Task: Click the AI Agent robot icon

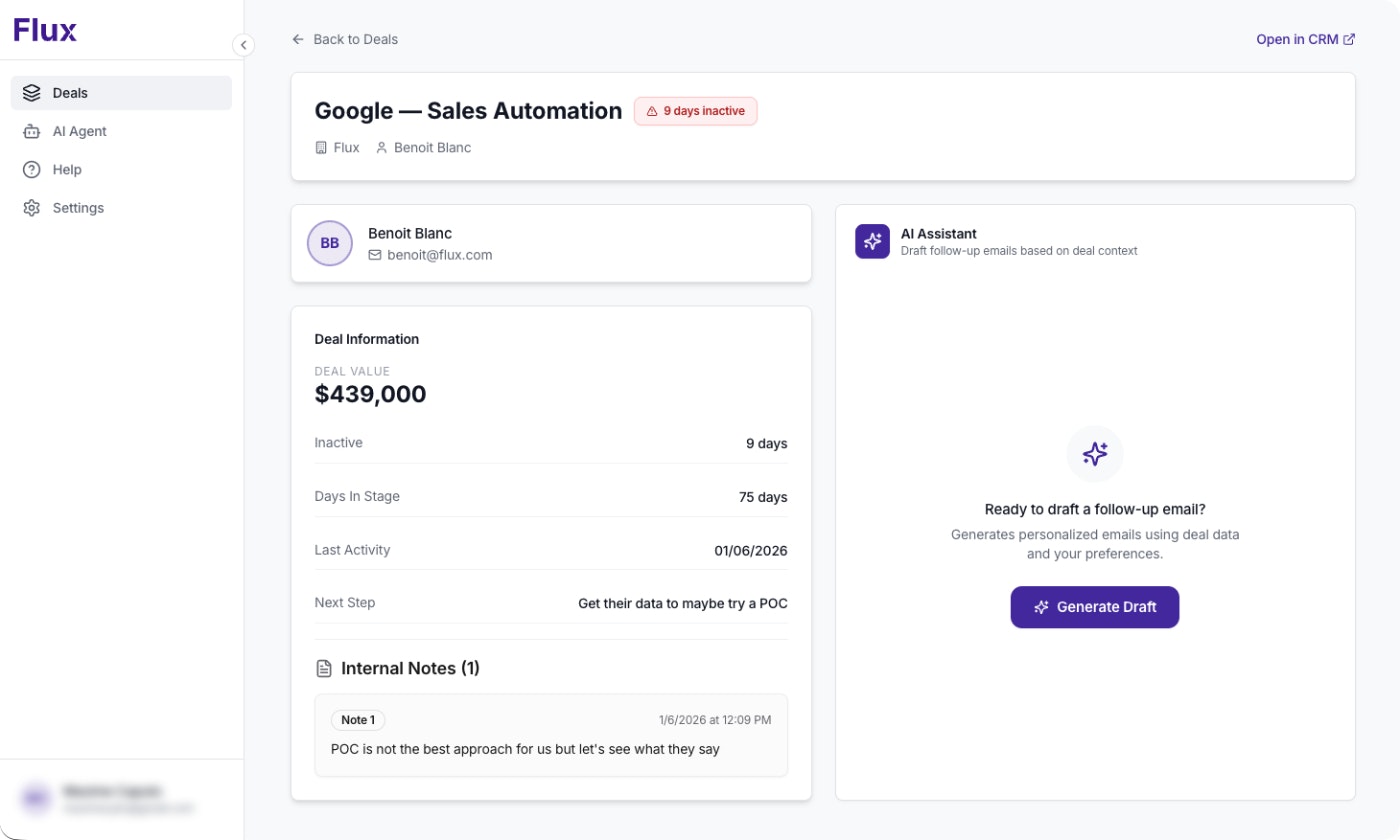Action: (32, 131)
